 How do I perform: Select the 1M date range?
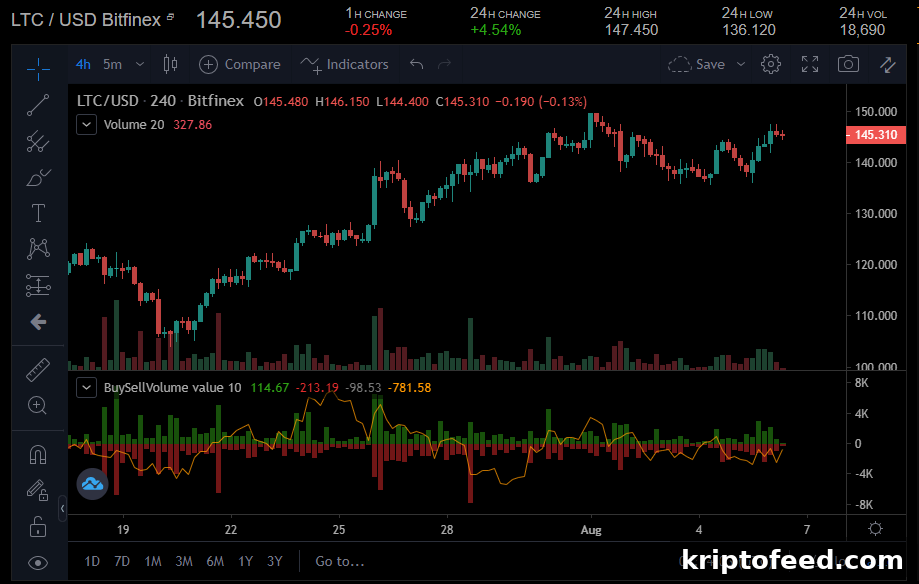(x=153, y=561)
